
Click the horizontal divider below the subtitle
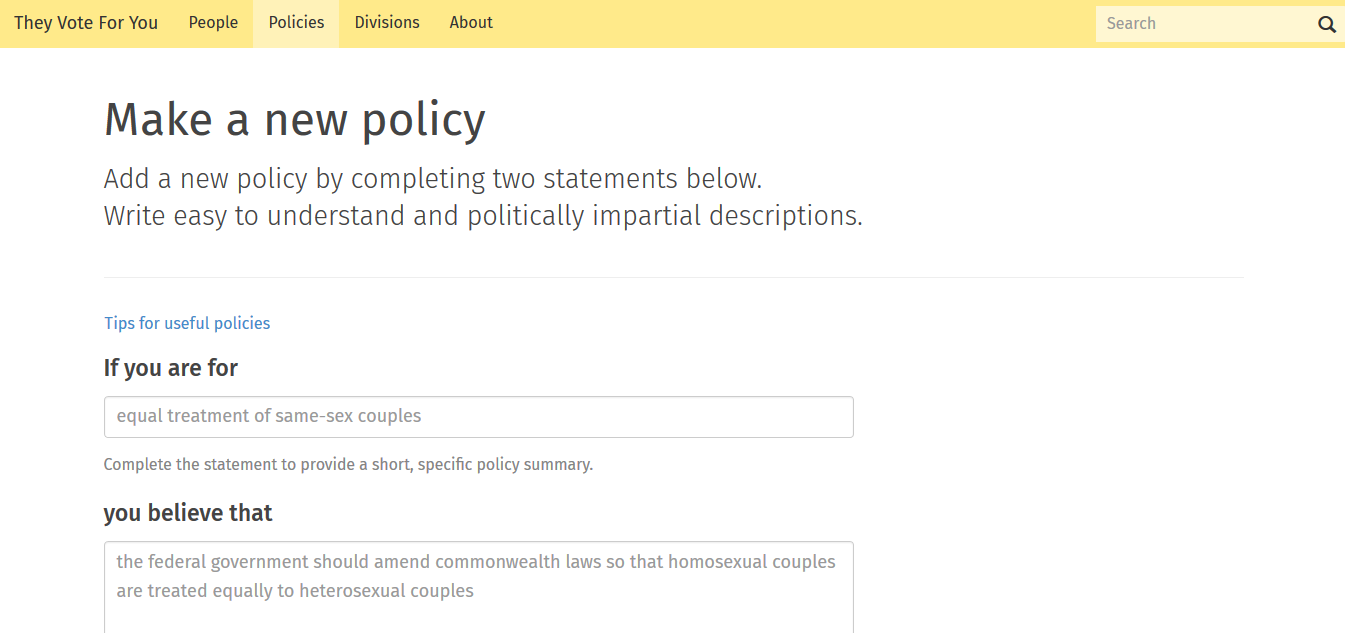click(x=673, y=277)
